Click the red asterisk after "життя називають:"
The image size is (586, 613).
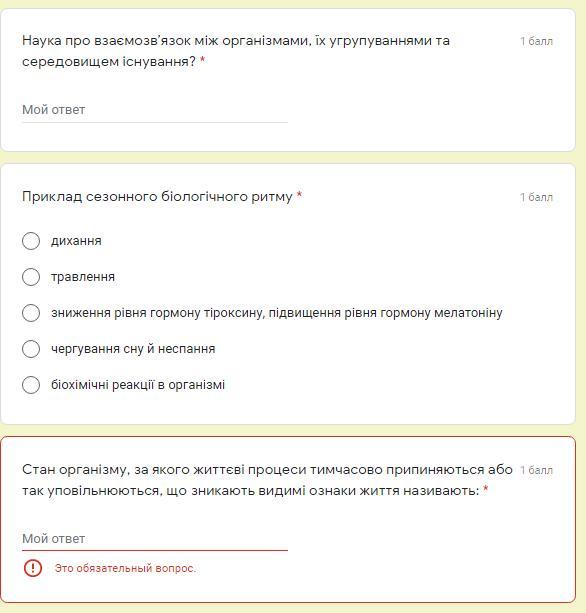click(486, 489)
